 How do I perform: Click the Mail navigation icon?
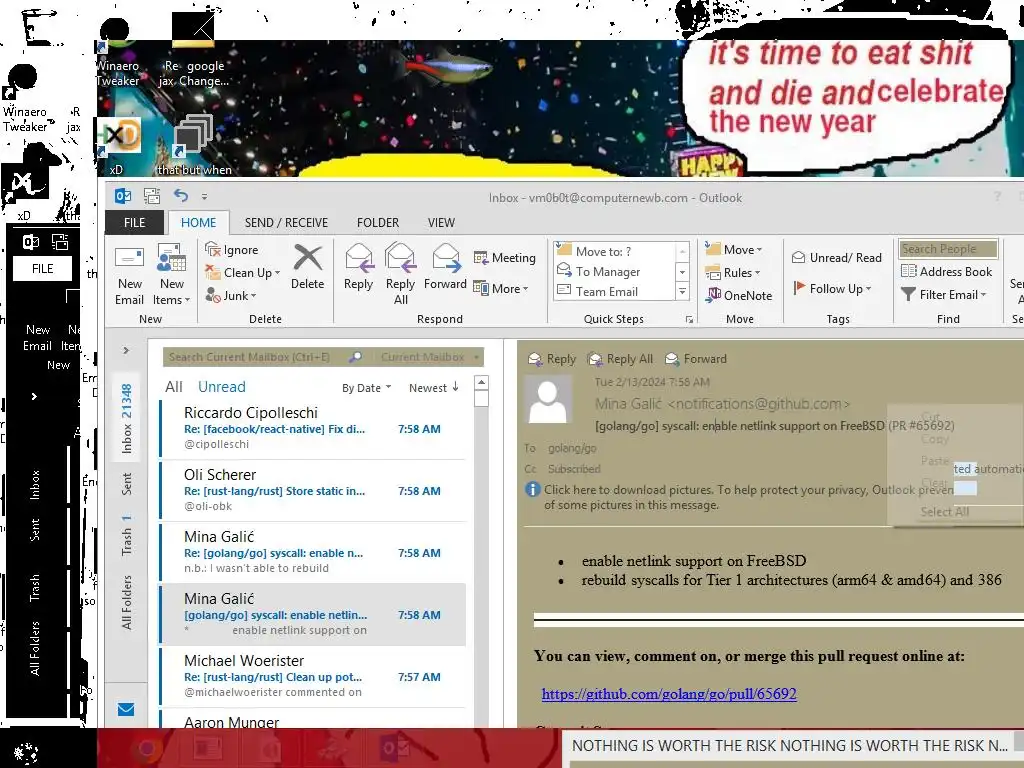point(126,709)
